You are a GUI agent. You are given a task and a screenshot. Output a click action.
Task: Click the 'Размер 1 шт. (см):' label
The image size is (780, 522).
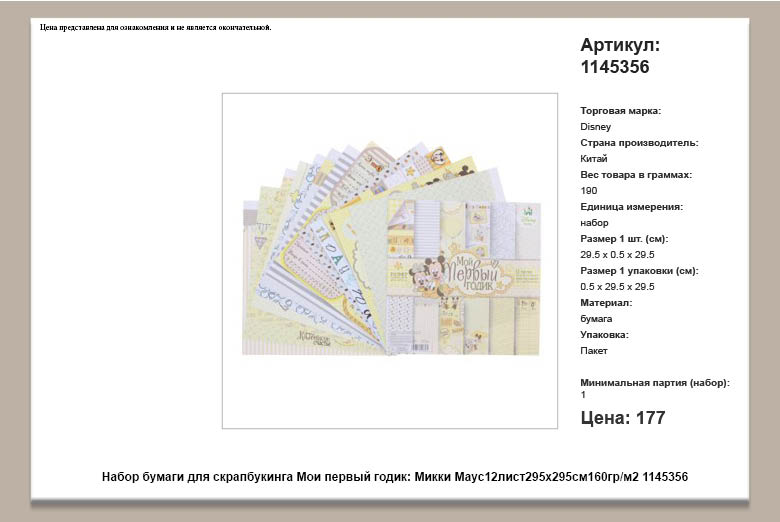(x=624, y=239)
